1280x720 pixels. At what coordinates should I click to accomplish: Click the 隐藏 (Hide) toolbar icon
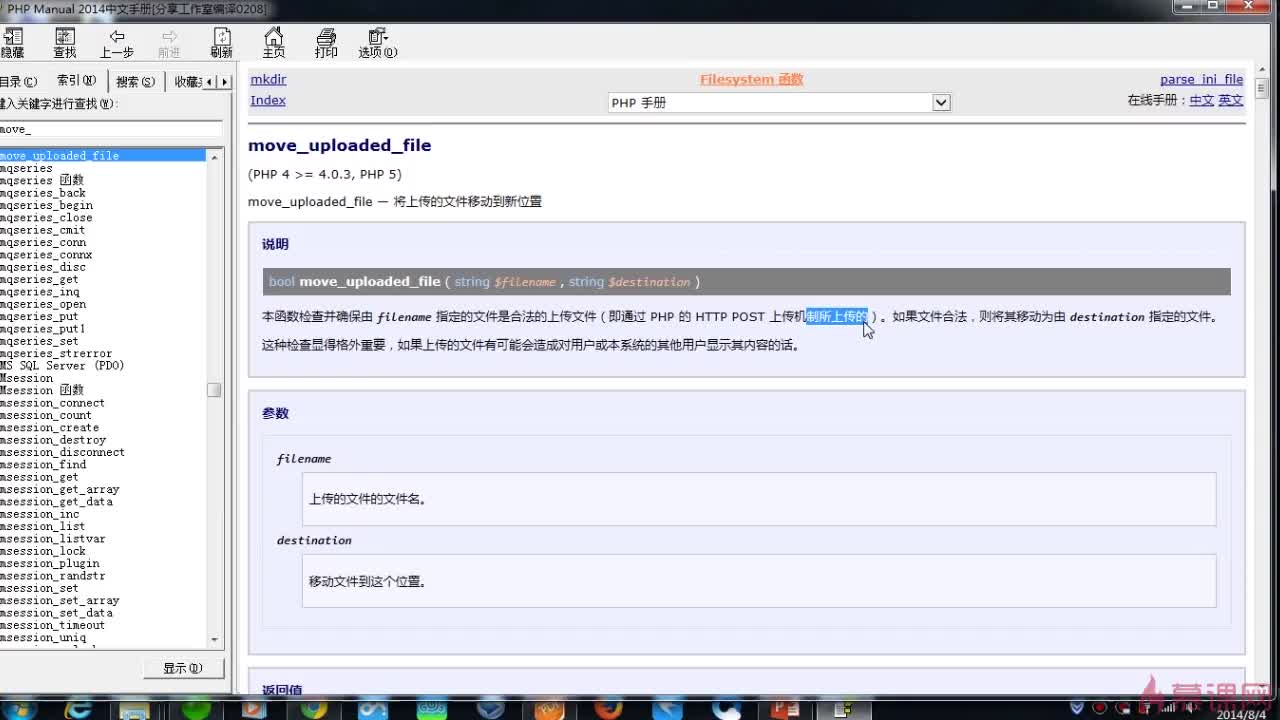point(12,43)
